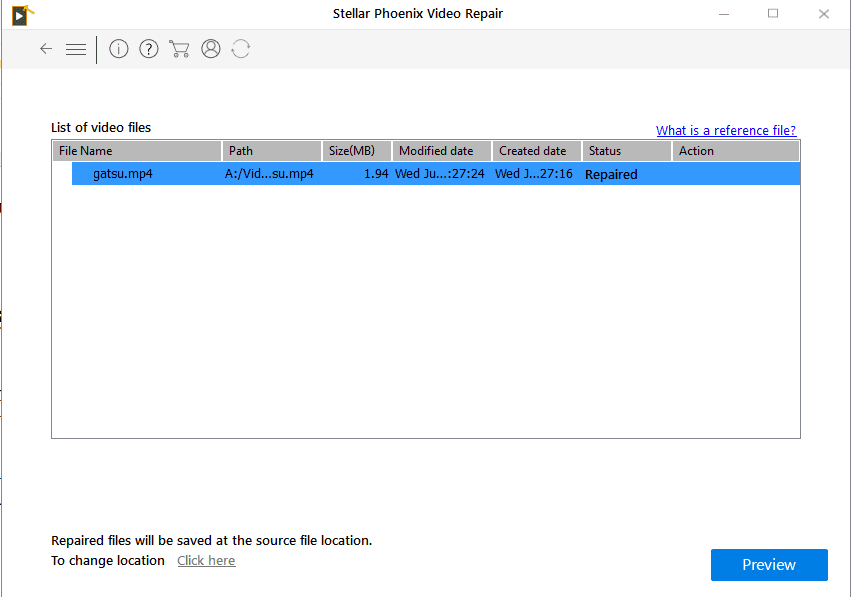This screenshot has height=597, width=851.
Task: Open the shopping cart buy icon
Action: [x=179, y=49]
